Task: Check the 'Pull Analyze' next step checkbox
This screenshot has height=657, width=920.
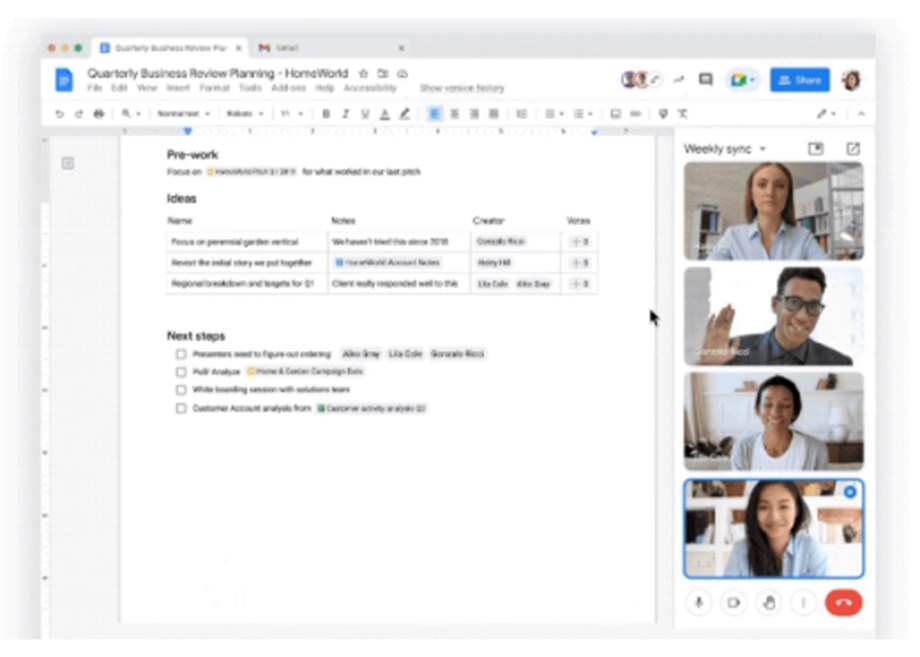Action: coord(180,372)
